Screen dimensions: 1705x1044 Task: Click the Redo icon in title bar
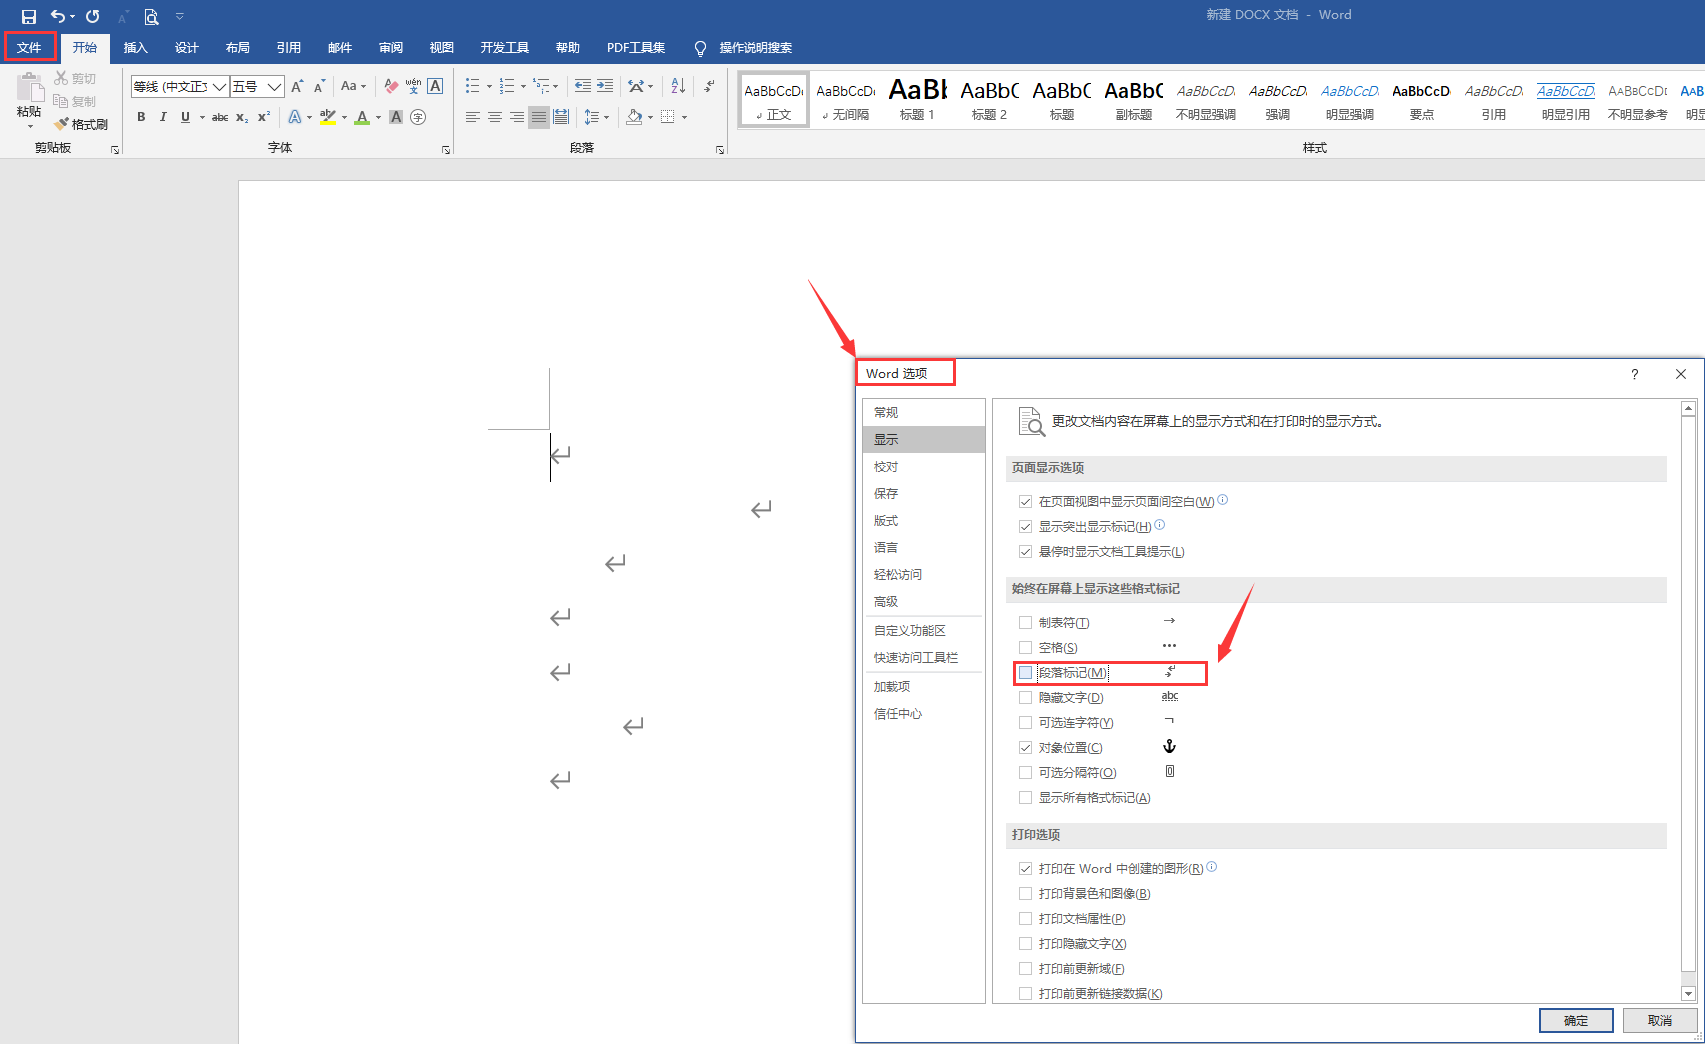pos(92,16)
